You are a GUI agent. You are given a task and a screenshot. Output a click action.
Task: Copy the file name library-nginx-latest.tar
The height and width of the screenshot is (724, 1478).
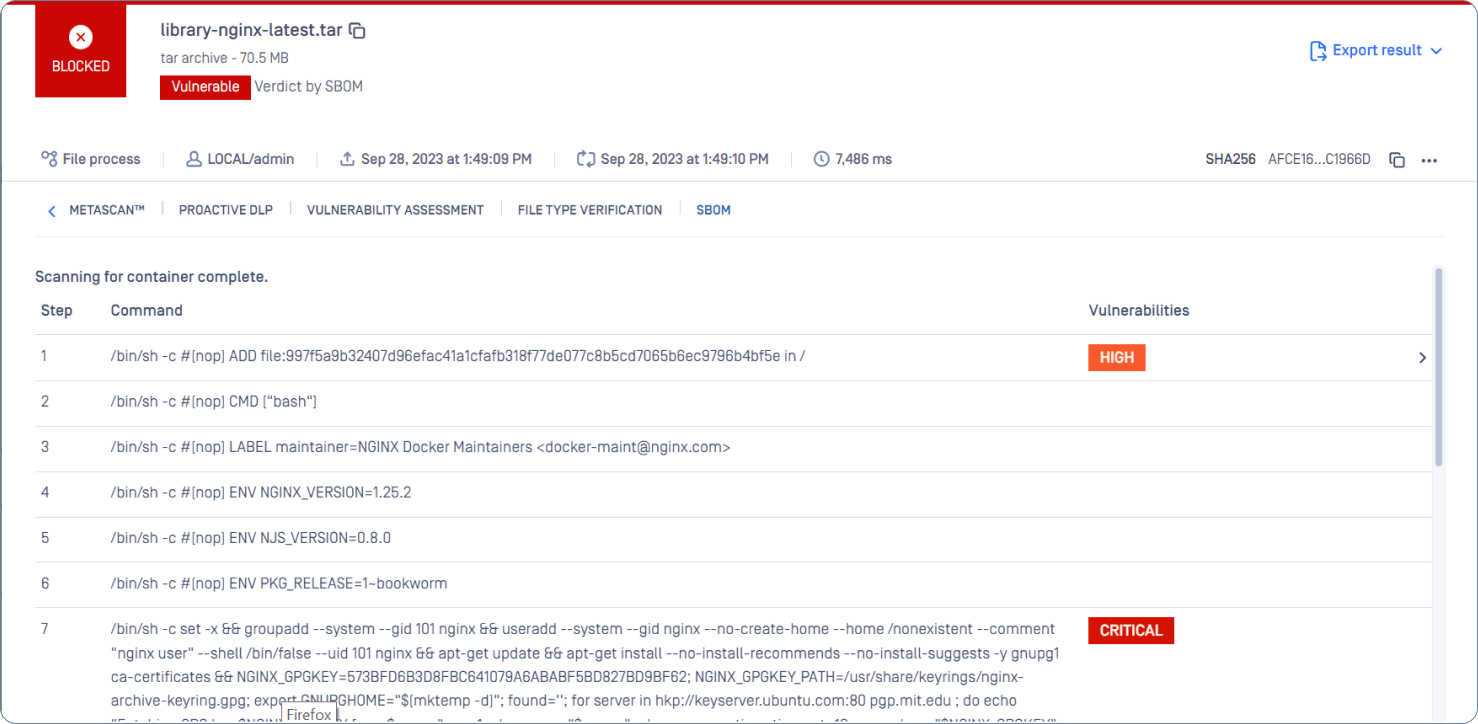(x=358, y=31)
